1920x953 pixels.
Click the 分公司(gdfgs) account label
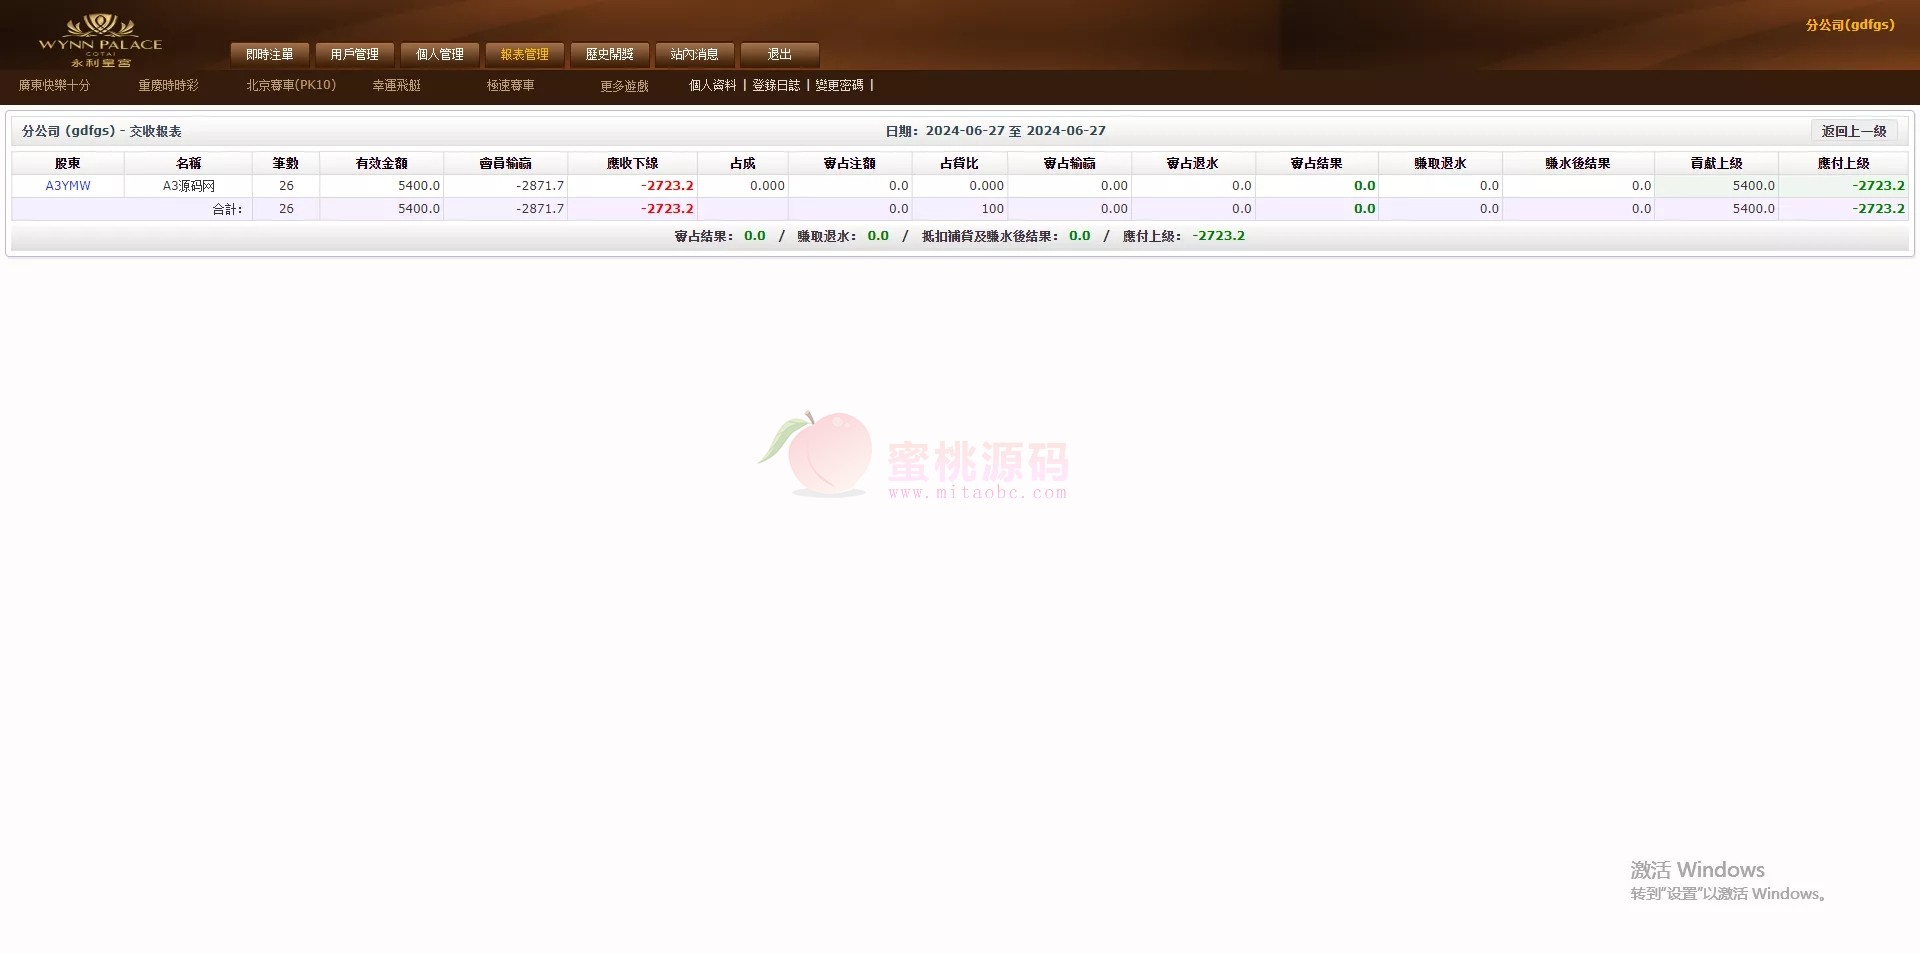[1849, 25]
